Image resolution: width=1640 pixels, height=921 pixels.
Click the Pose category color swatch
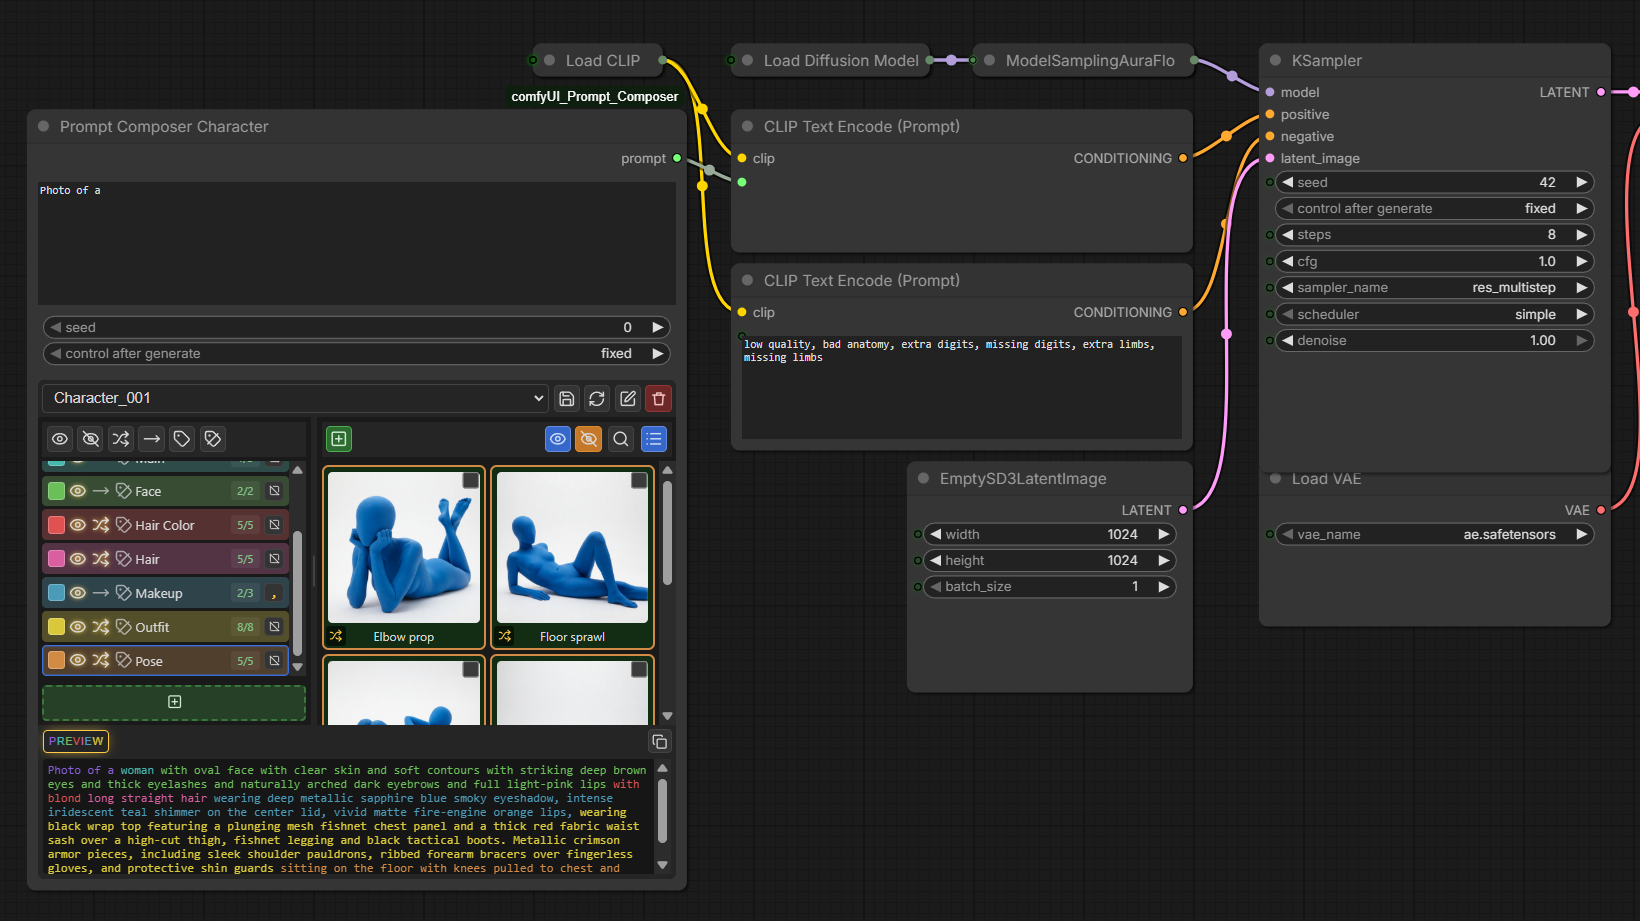[x=57, y=661]
